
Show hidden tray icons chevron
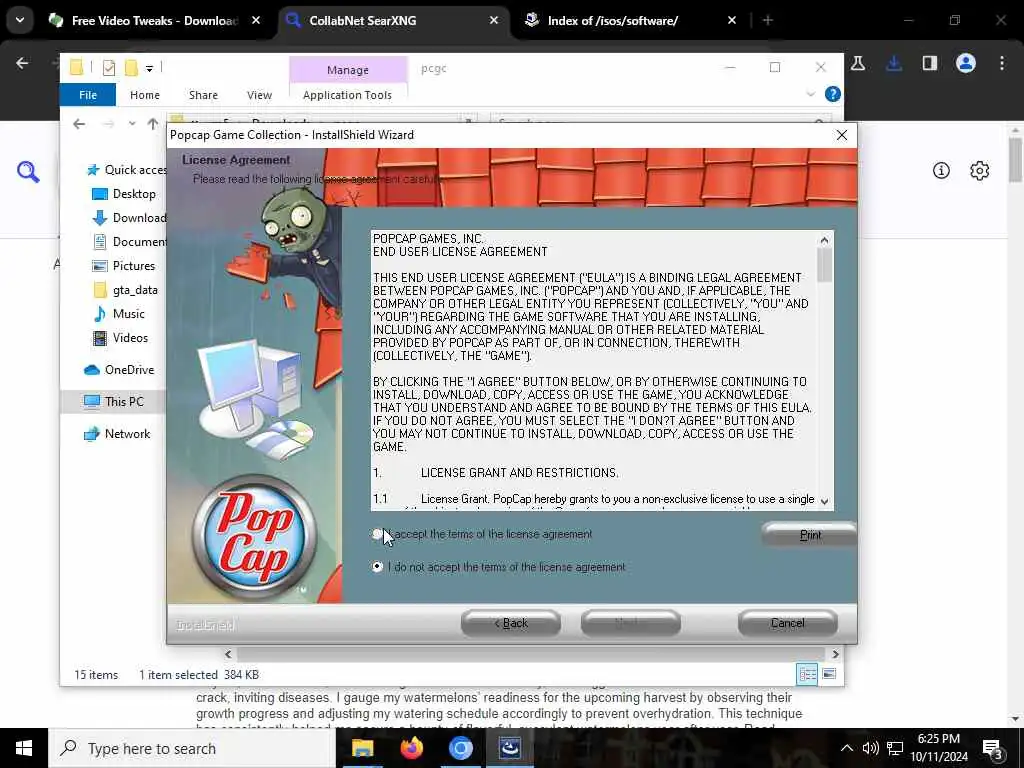click(846, 748)
